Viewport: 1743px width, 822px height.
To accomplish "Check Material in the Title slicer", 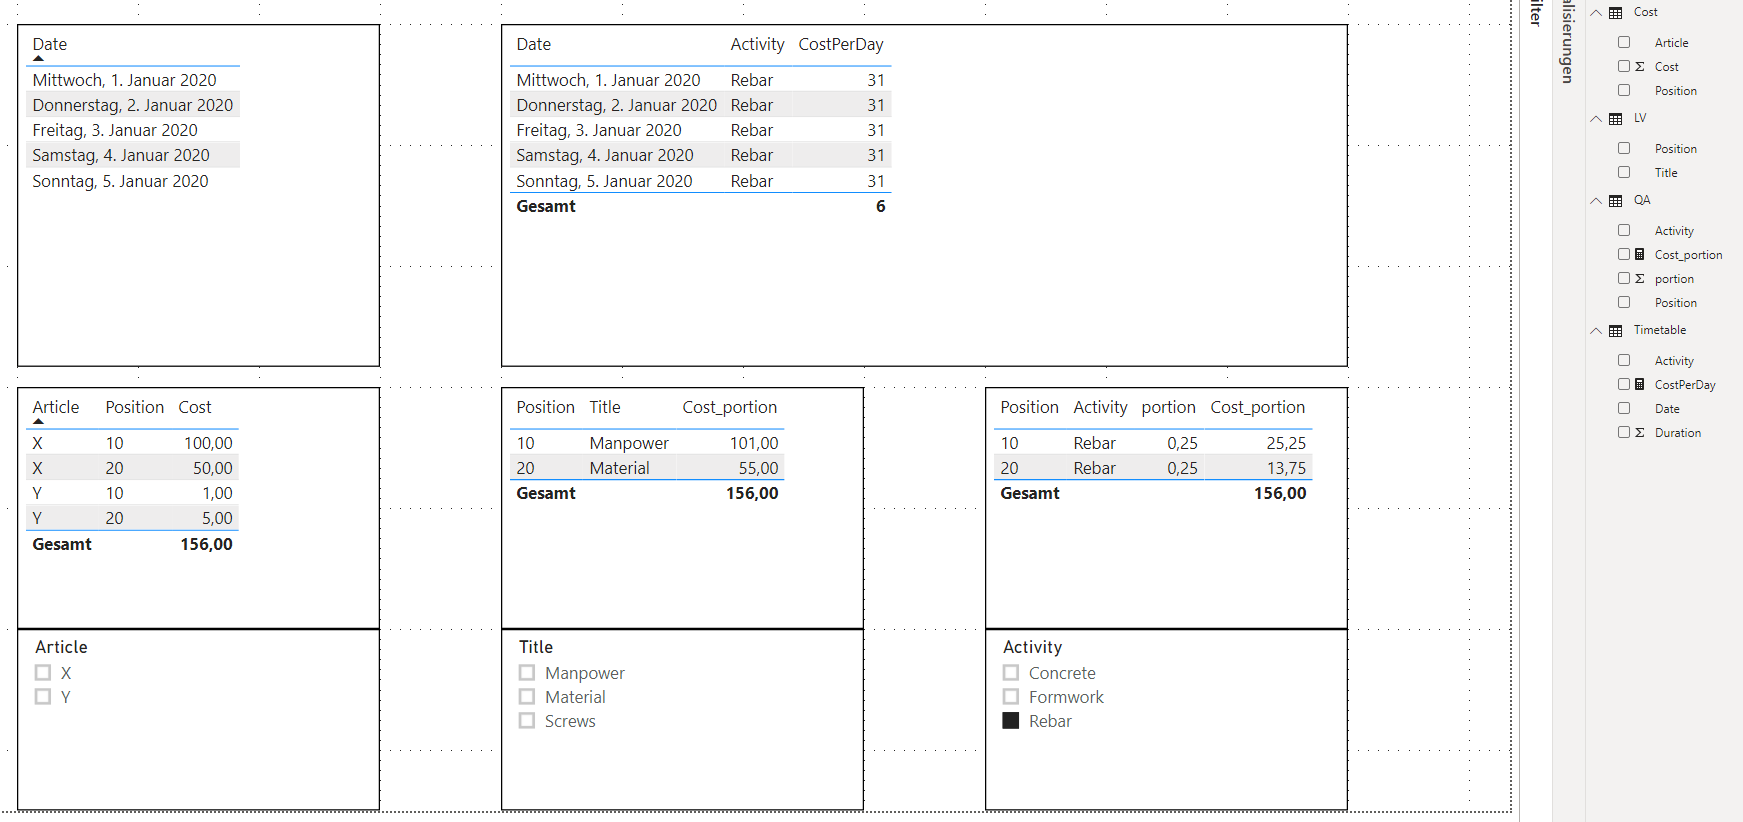I will [x=527, y=697].
